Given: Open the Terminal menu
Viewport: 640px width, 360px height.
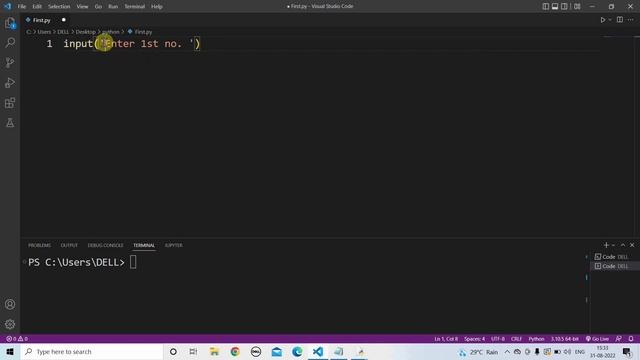Looking at the screenshot, I should (x=134, y=7).
